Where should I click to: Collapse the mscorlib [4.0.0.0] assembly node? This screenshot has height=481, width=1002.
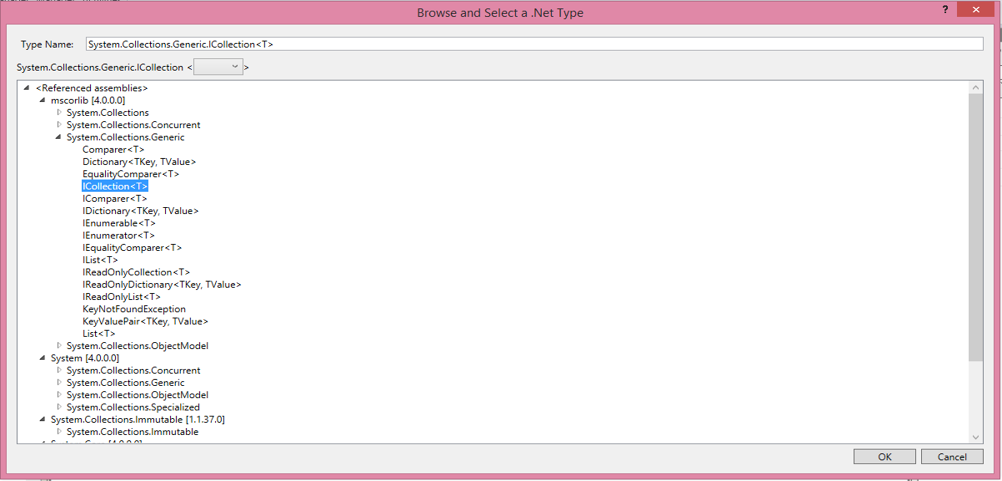click(42, 101)
